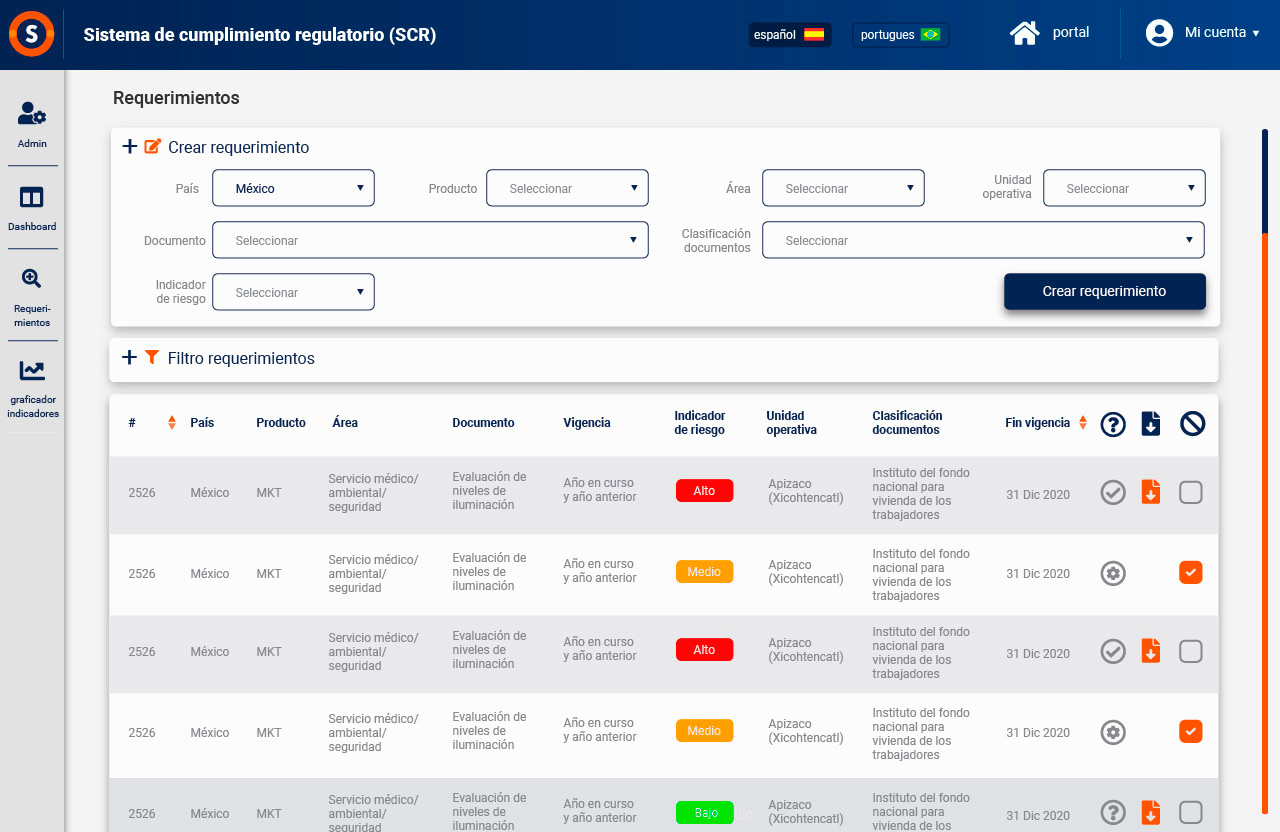Click the orange S logo

(32, 34)
